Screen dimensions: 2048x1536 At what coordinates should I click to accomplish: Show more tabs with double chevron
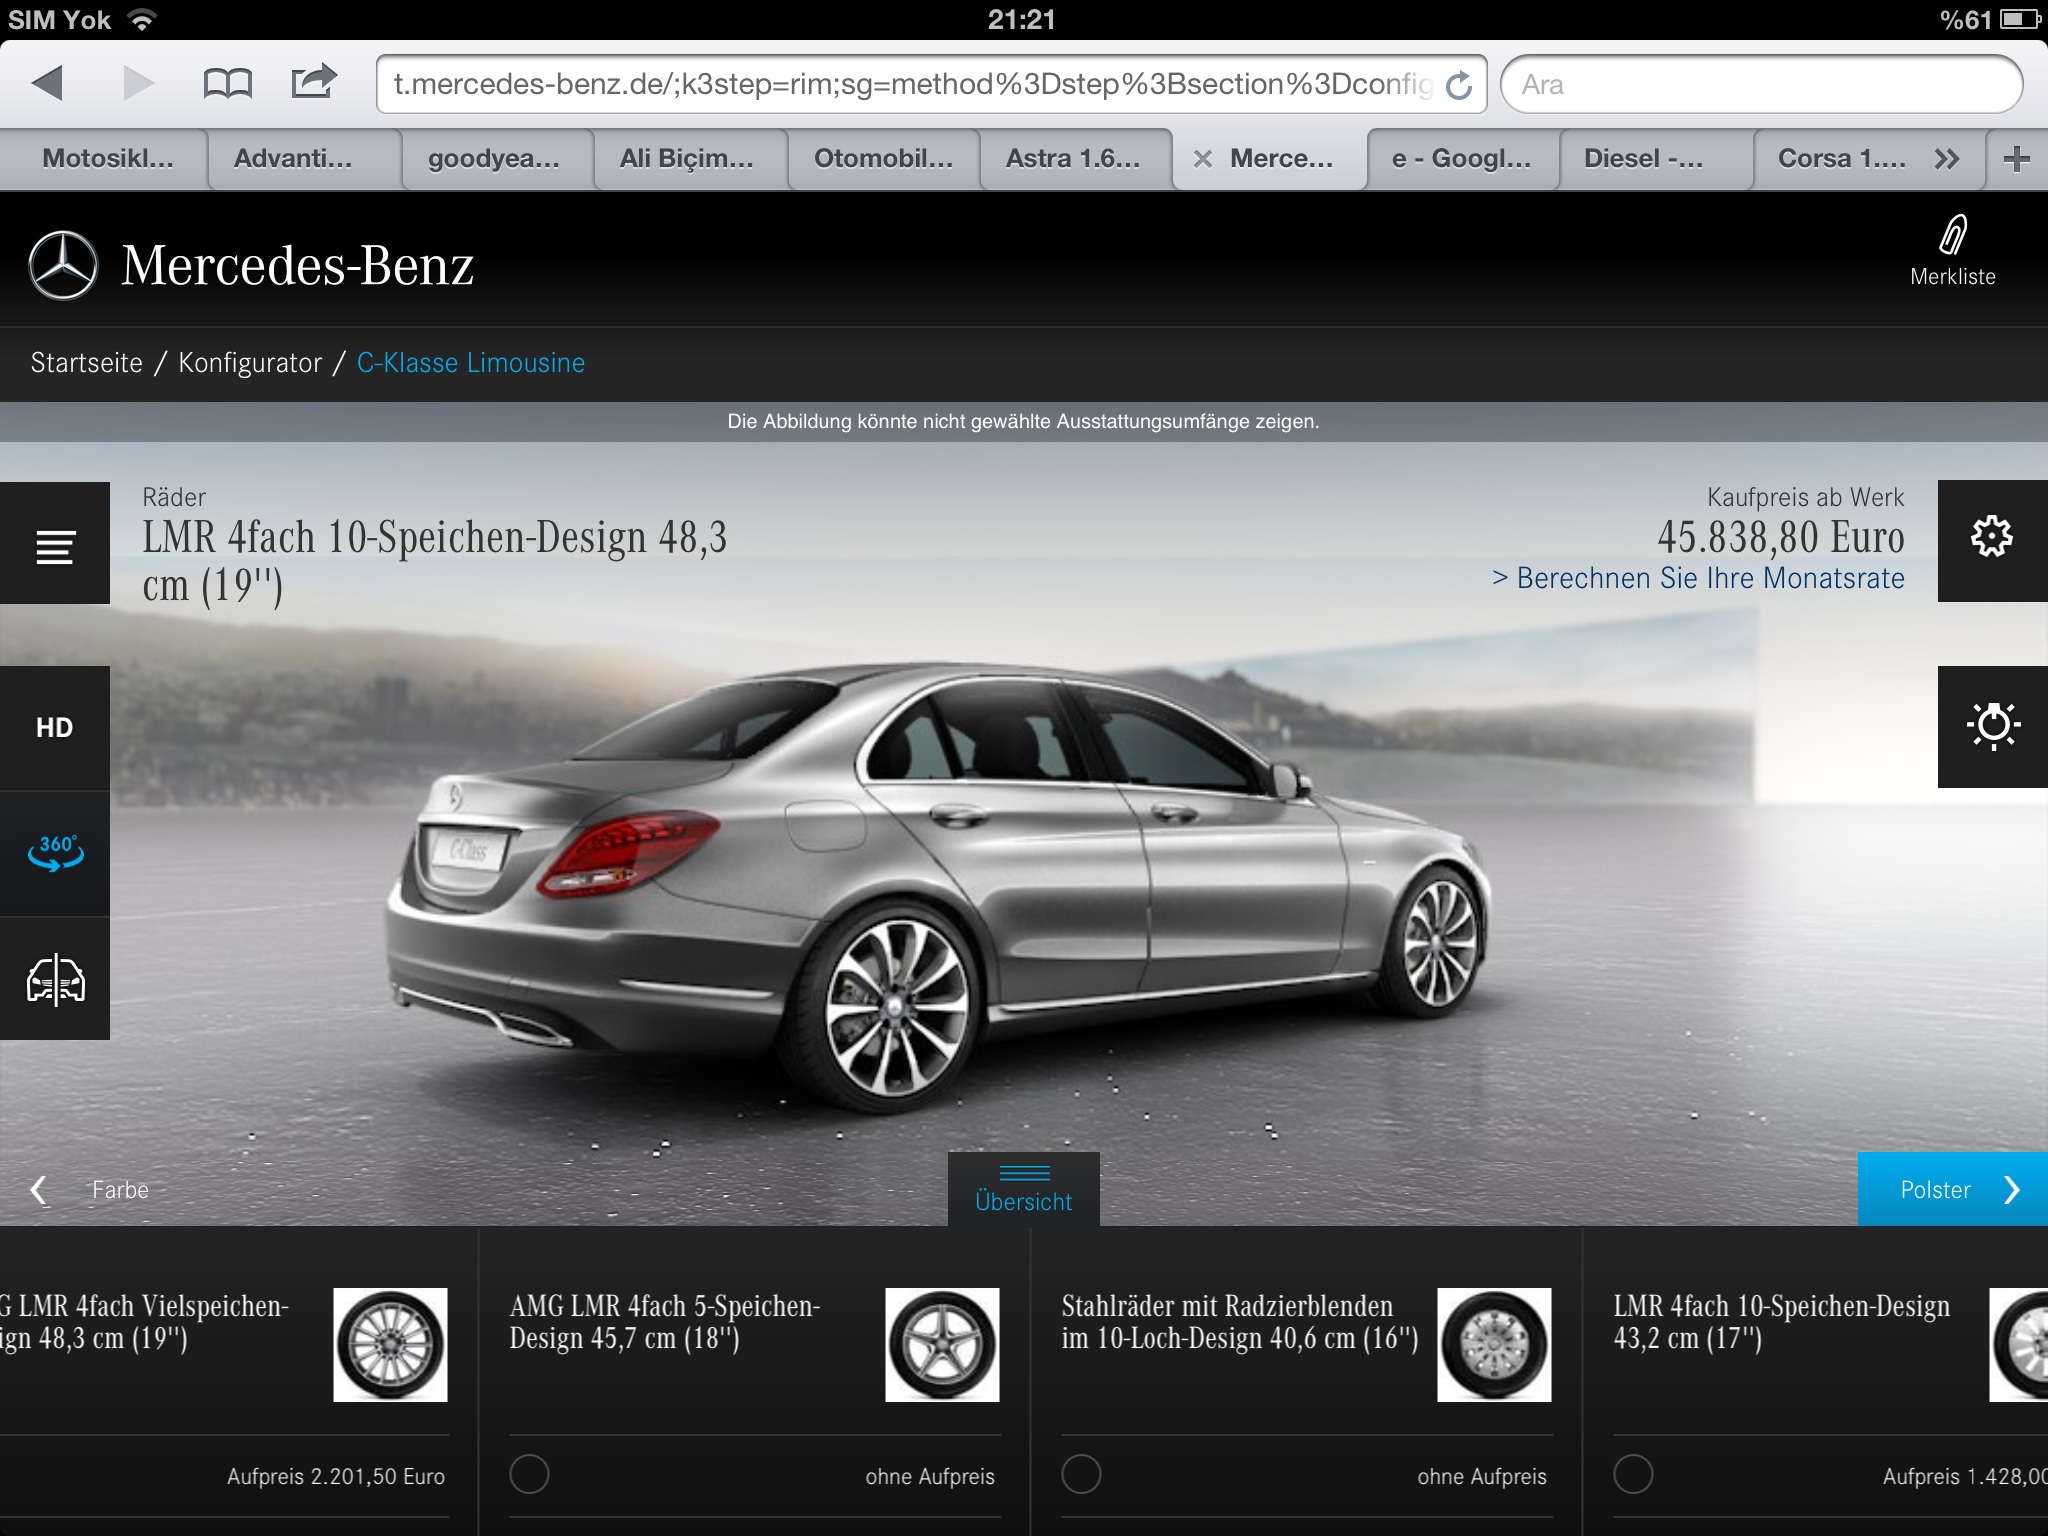coord(1946,159)
